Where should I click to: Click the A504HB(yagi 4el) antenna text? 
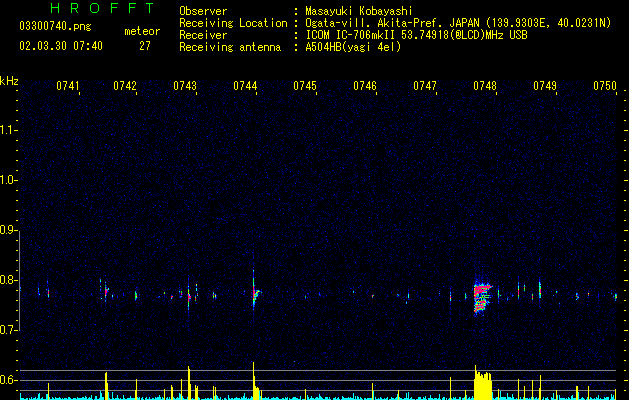pyautogui.click(x=353, y=47)
